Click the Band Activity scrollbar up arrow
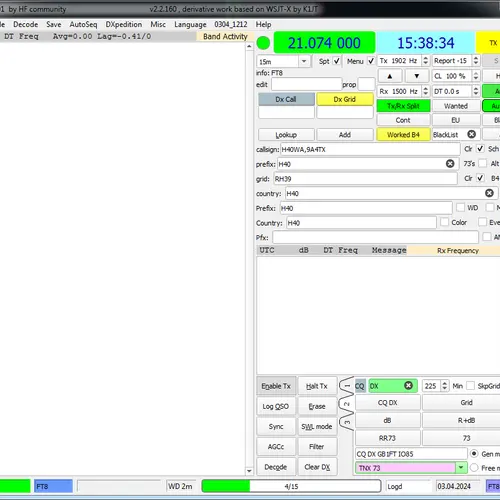500x500 pixels. pyautogui.click(x=249, y=46)
